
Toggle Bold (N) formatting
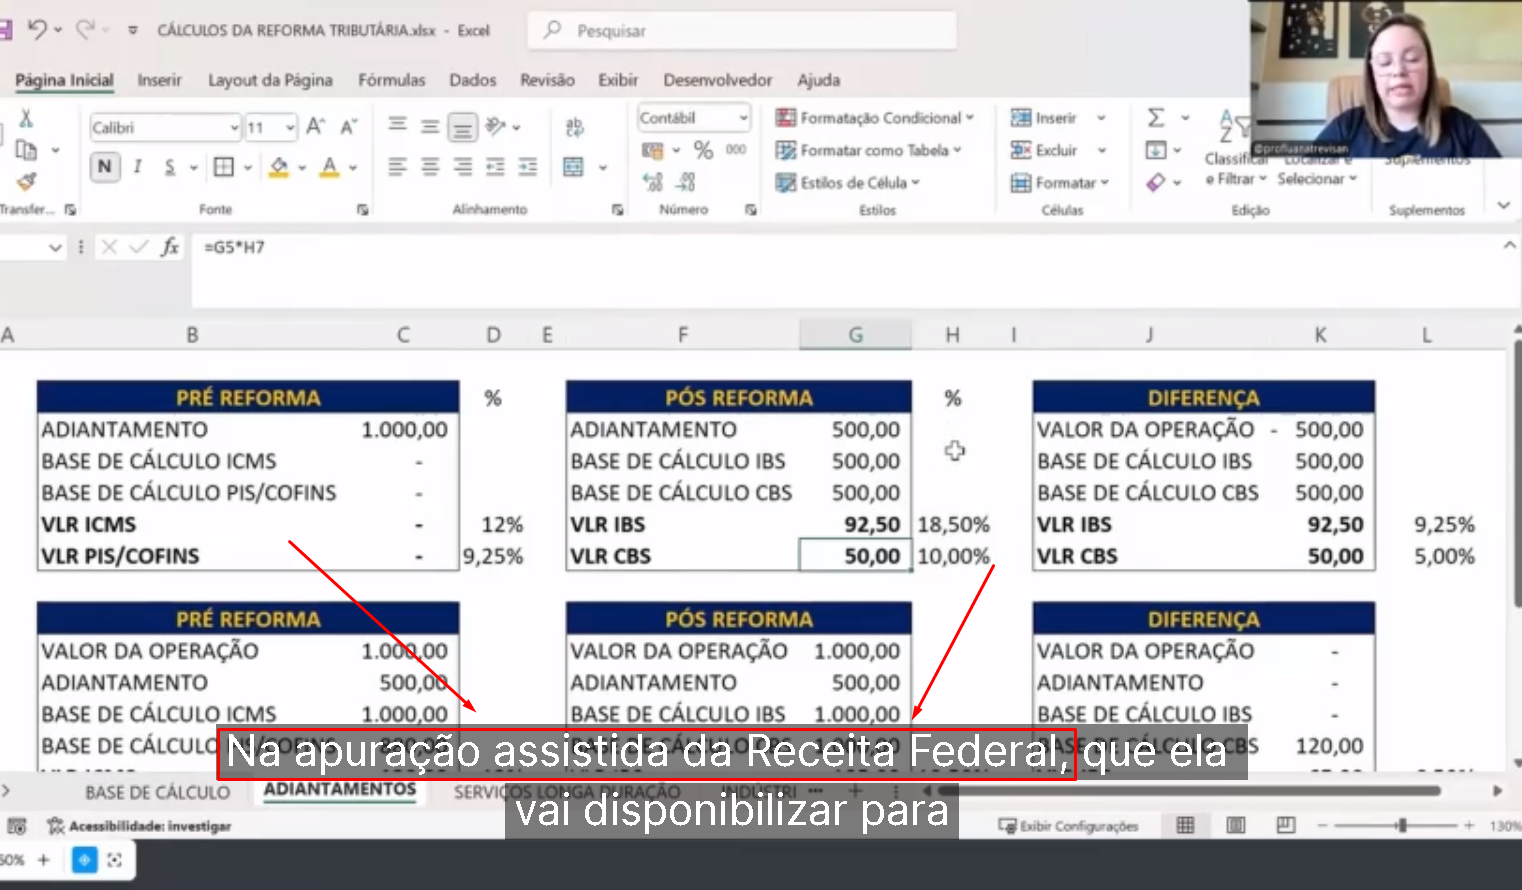[x=105, y=167]
